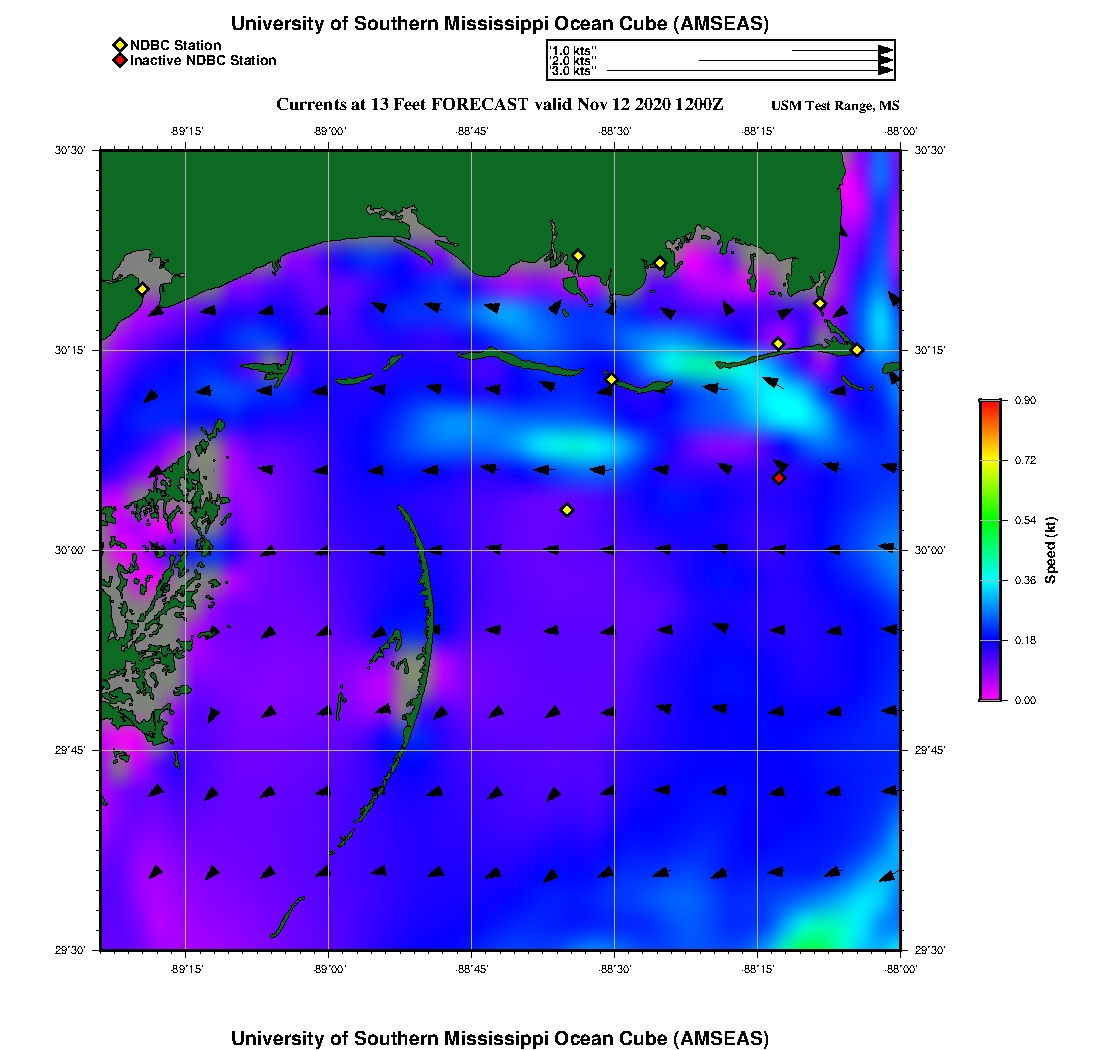Viewport: 1100px width, 1050px height.
Task: Click the coastal yellow station marker just east of -88°30'
Action: [x=660, y=264]
